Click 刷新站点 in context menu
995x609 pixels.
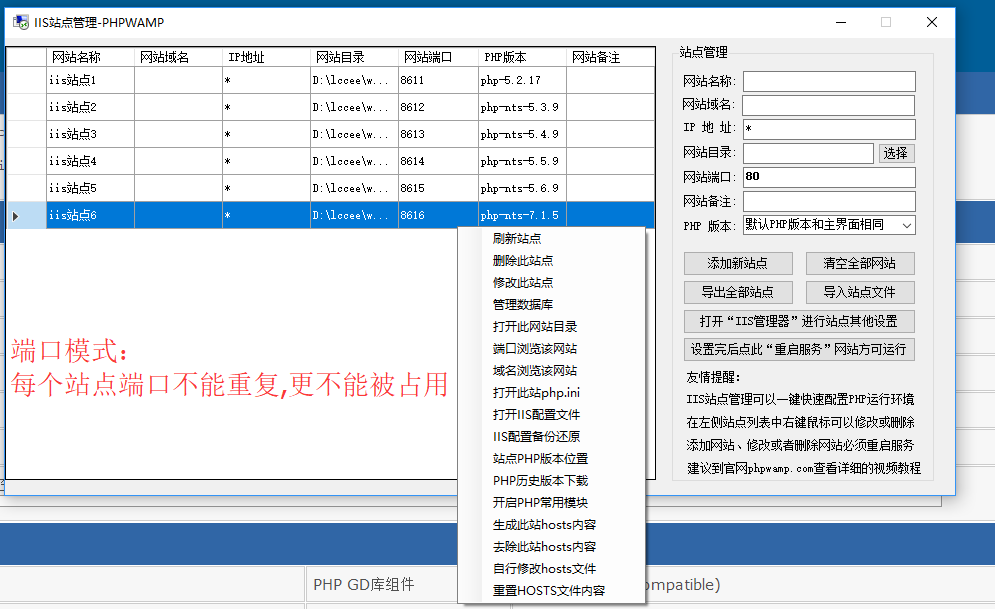(x=517, y=238)
